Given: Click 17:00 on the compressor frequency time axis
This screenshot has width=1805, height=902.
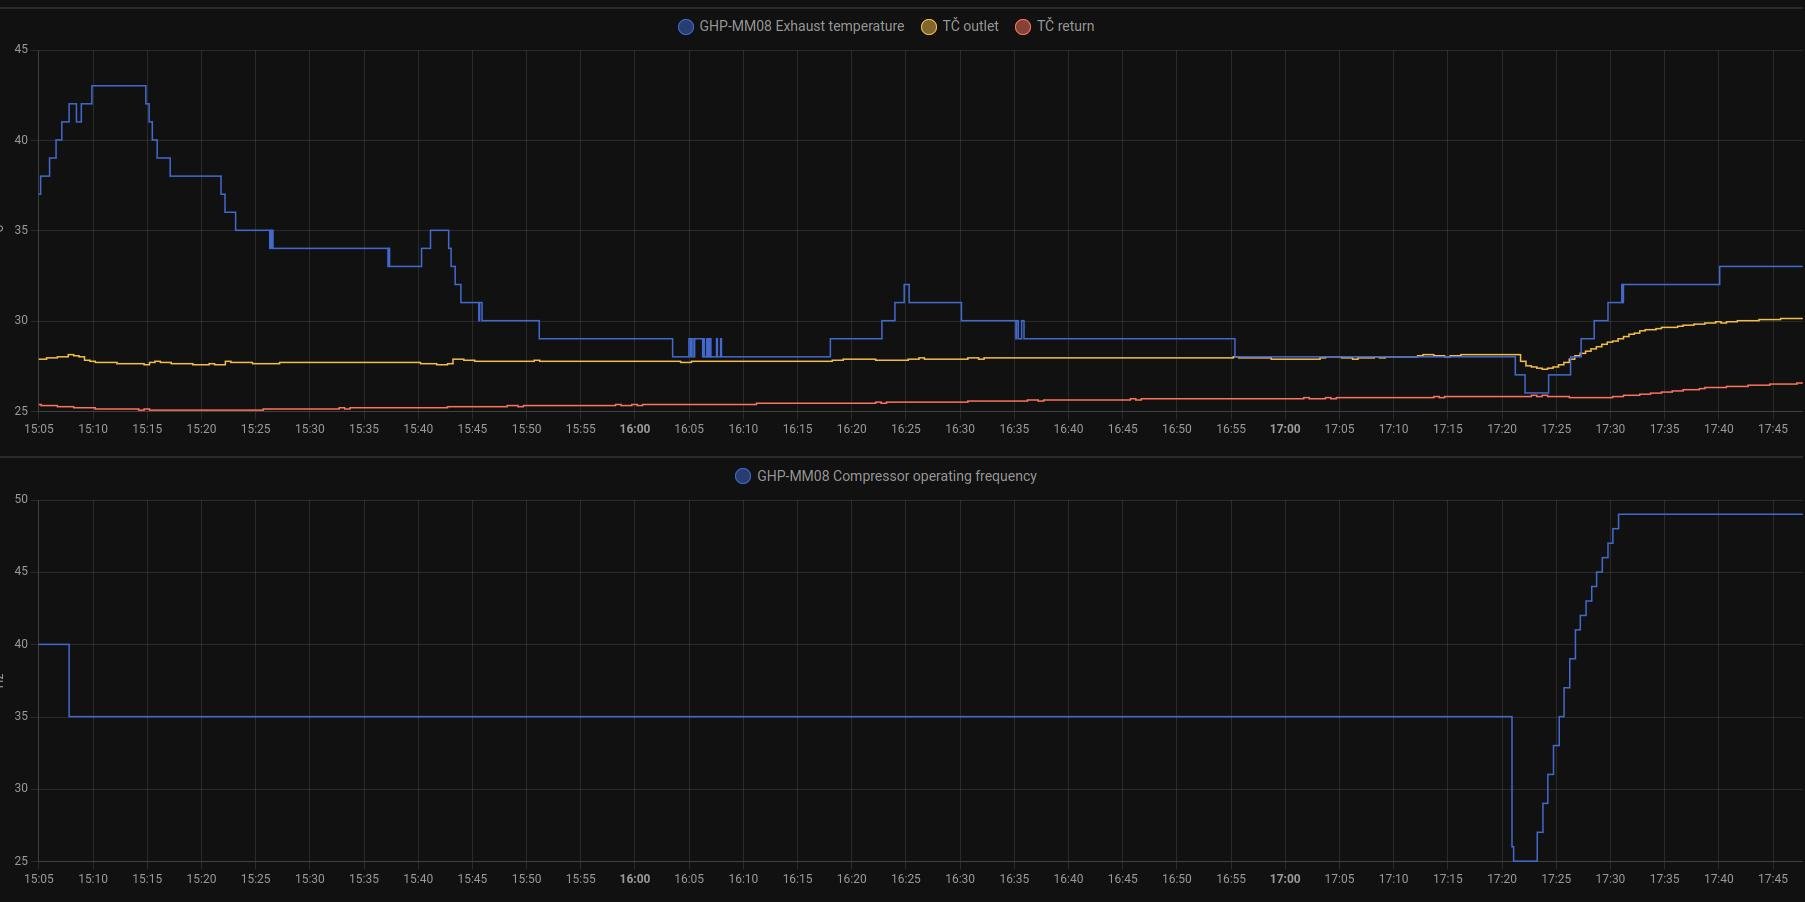Looking at the screenshot, I should (x=1285, y=879).
